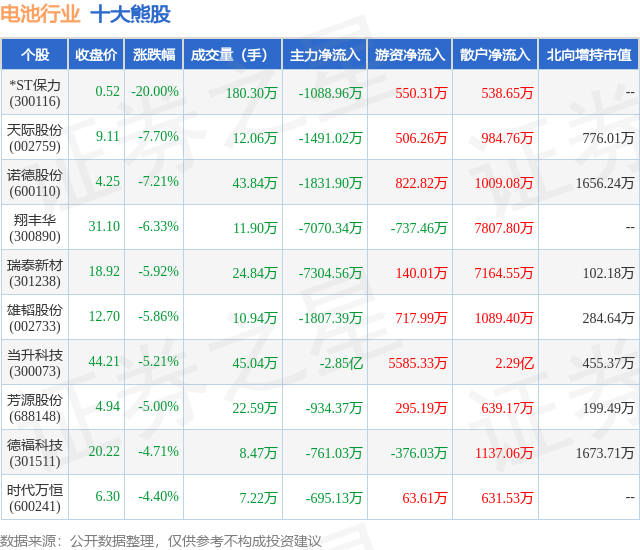640x550 pixels.
Task: Click the 散户净流入 column header
Action: [495, 54]
